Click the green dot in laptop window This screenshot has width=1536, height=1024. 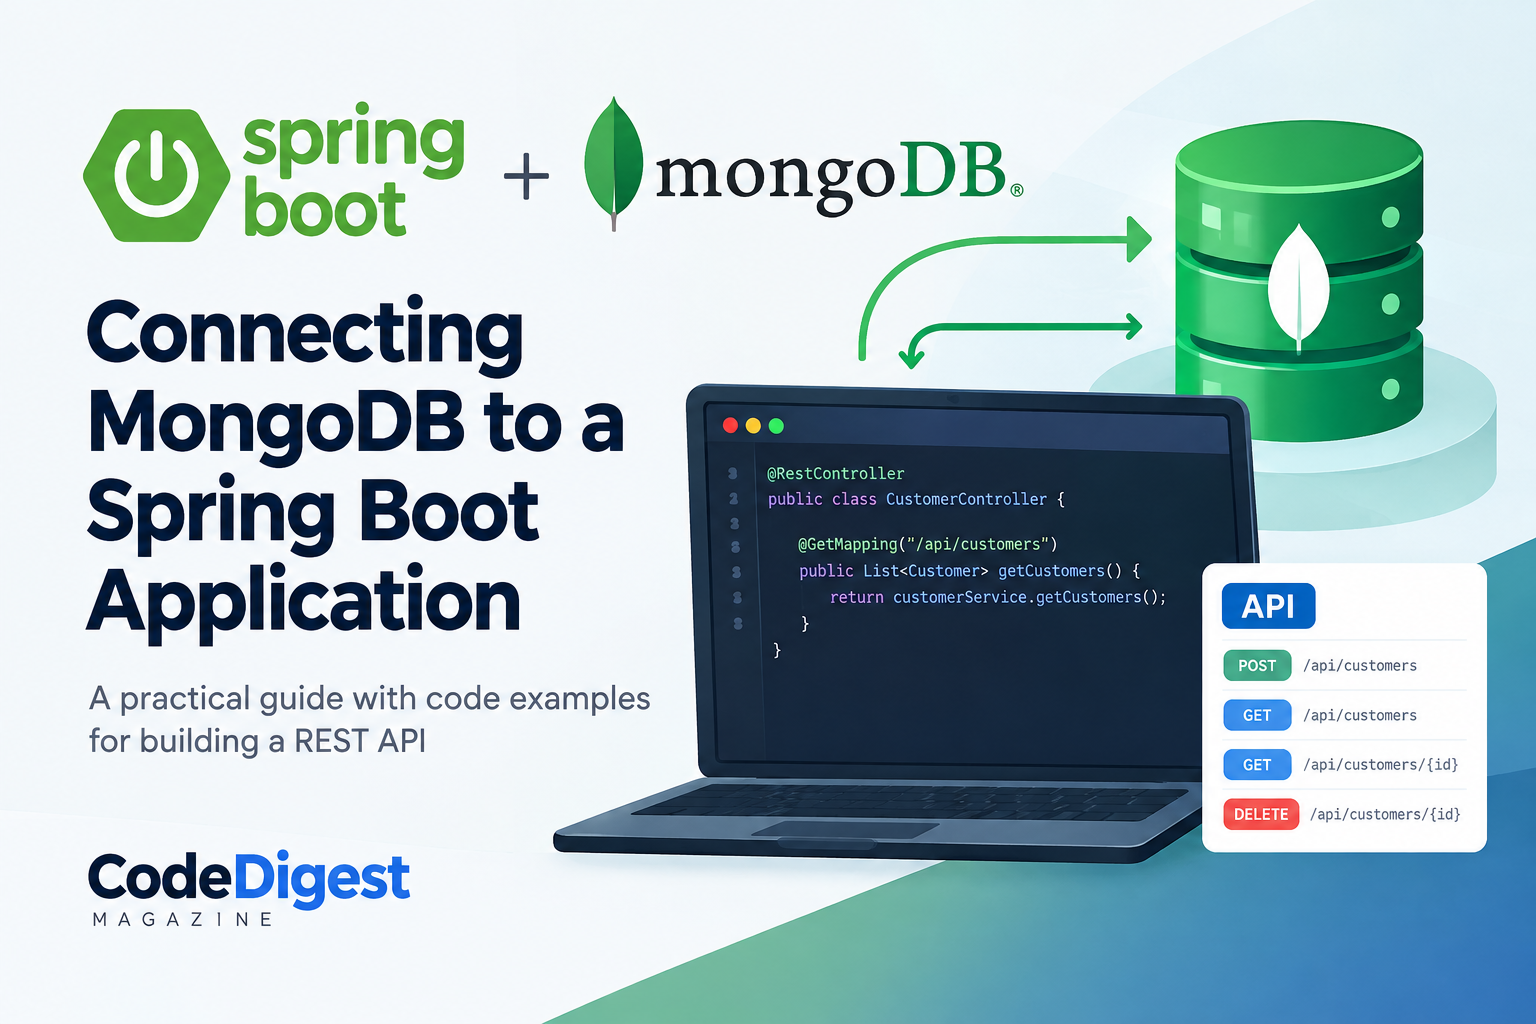(x=776, y=426)
